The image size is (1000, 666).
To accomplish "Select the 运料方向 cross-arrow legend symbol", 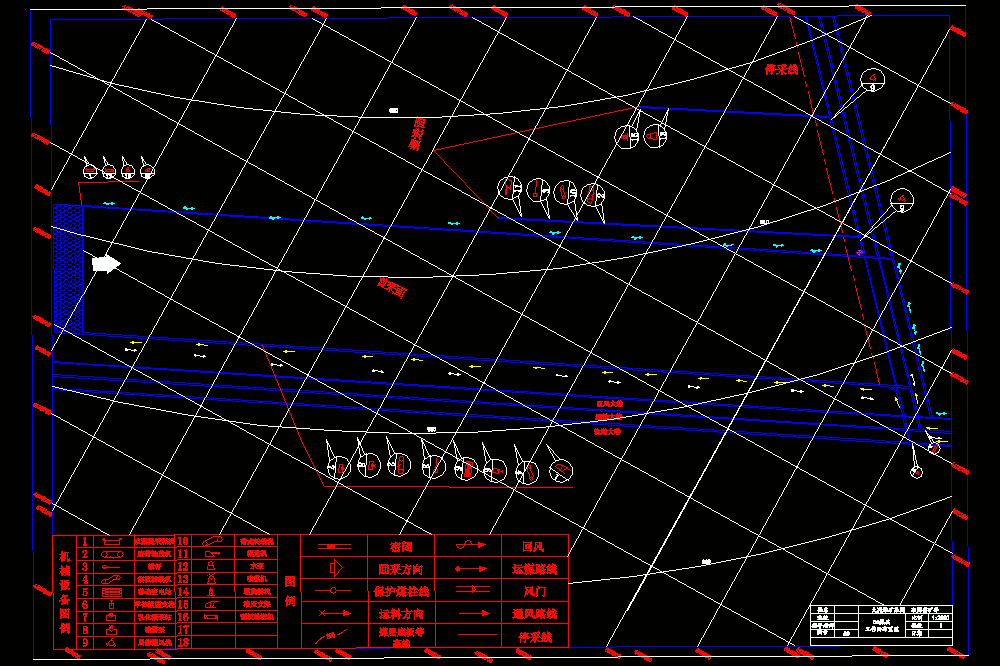I will [x=334, y=613].
